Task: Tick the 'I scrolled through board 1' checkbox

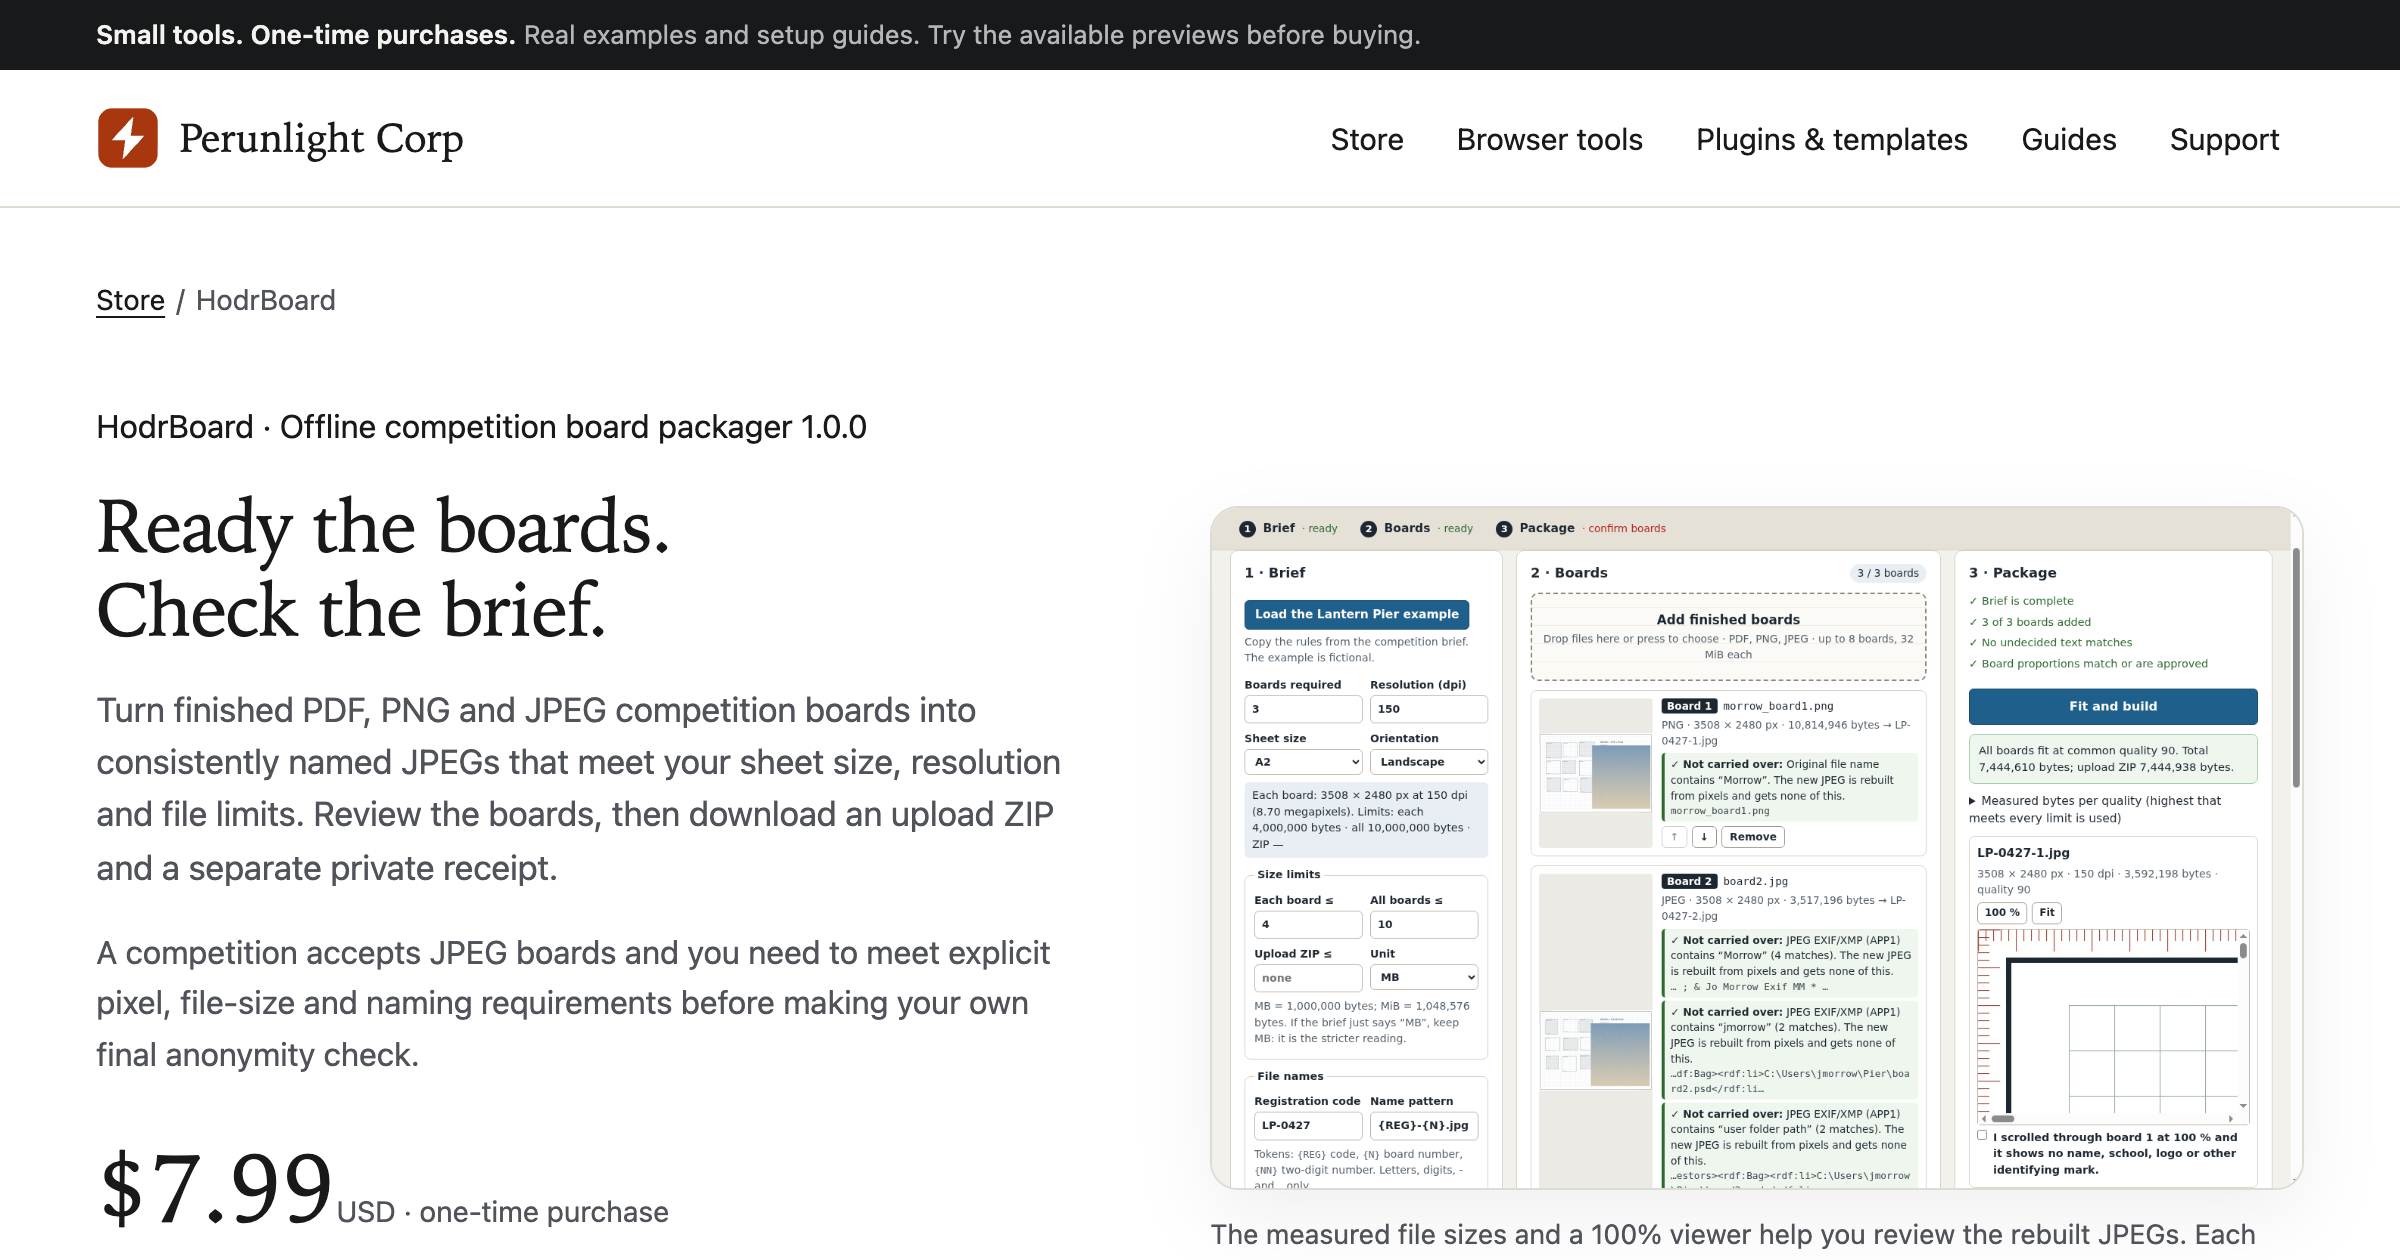Action: coord(1982,1136)
